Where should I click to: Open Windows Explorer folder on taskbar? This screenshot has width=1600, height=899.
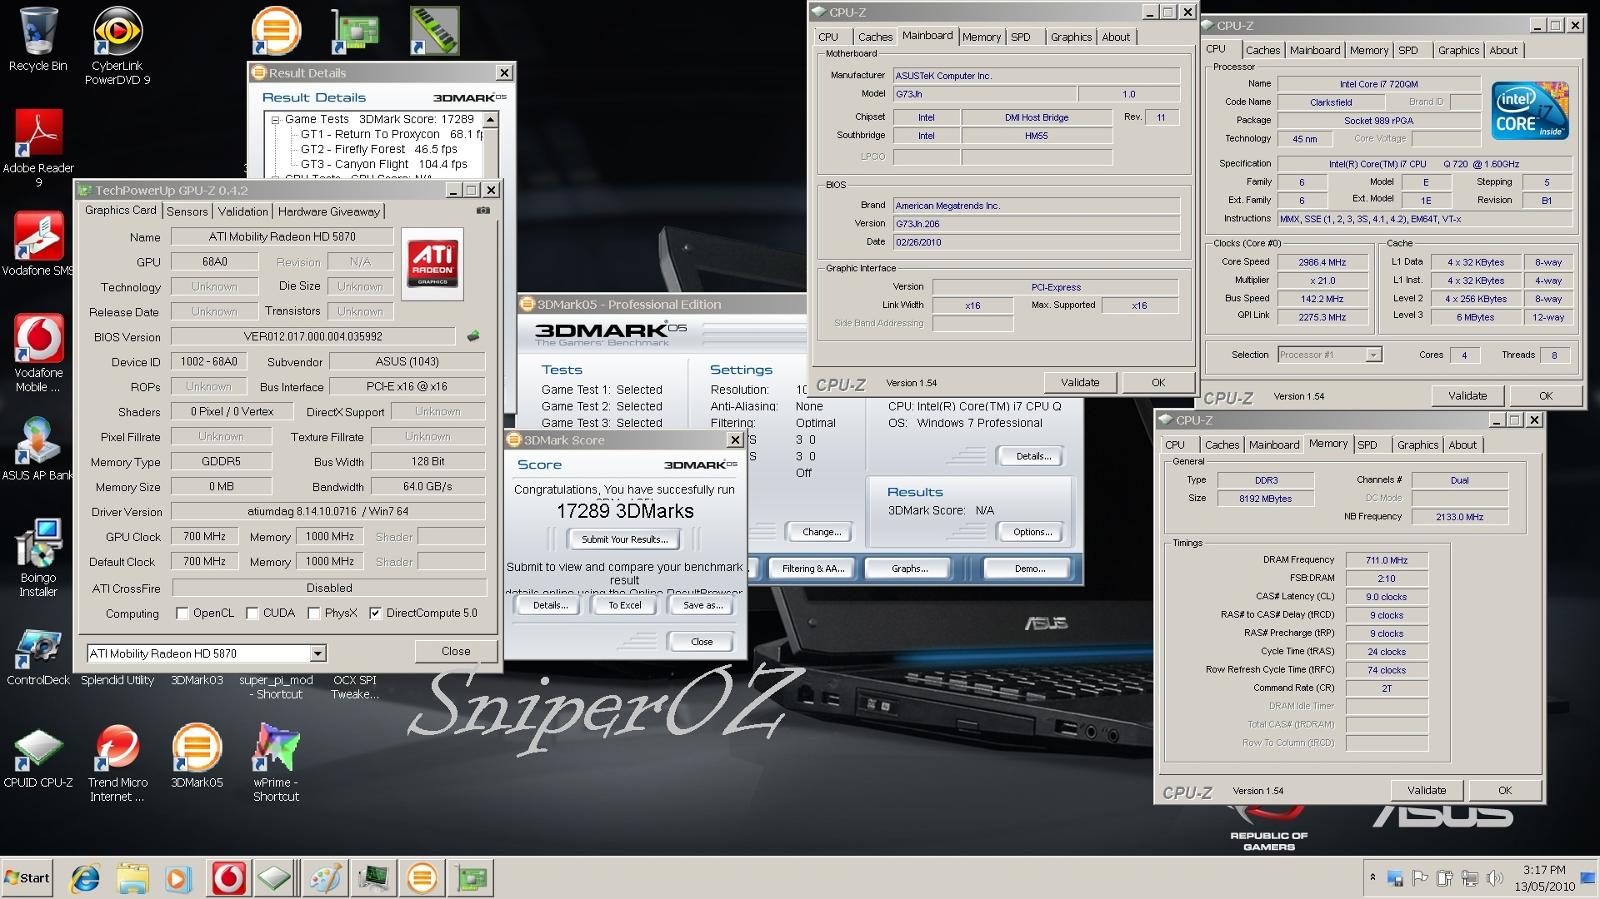click(x=132, y=879)
